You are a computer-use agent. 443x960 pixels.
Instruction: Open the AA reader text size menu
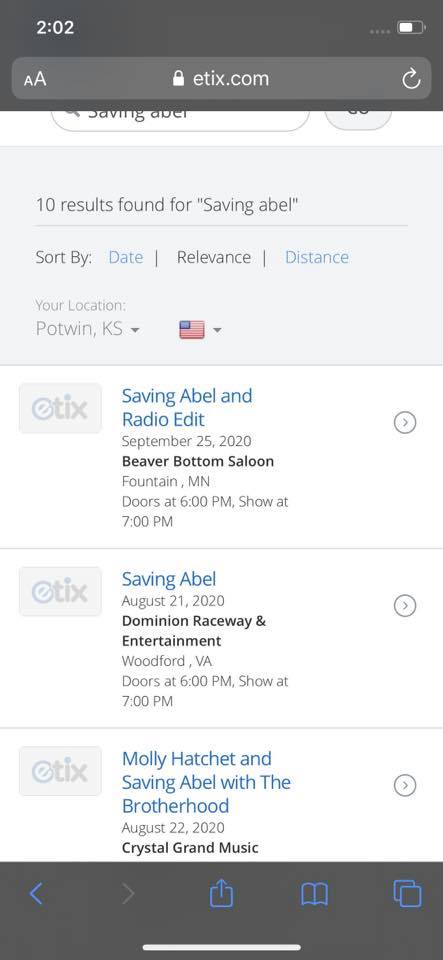(x=35, y=79)
